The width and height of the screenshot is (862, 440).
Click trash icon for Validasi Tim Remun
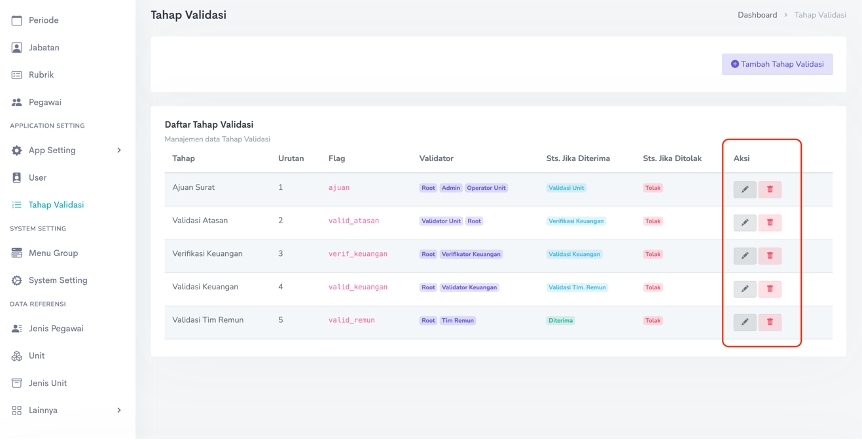point(770,322)
